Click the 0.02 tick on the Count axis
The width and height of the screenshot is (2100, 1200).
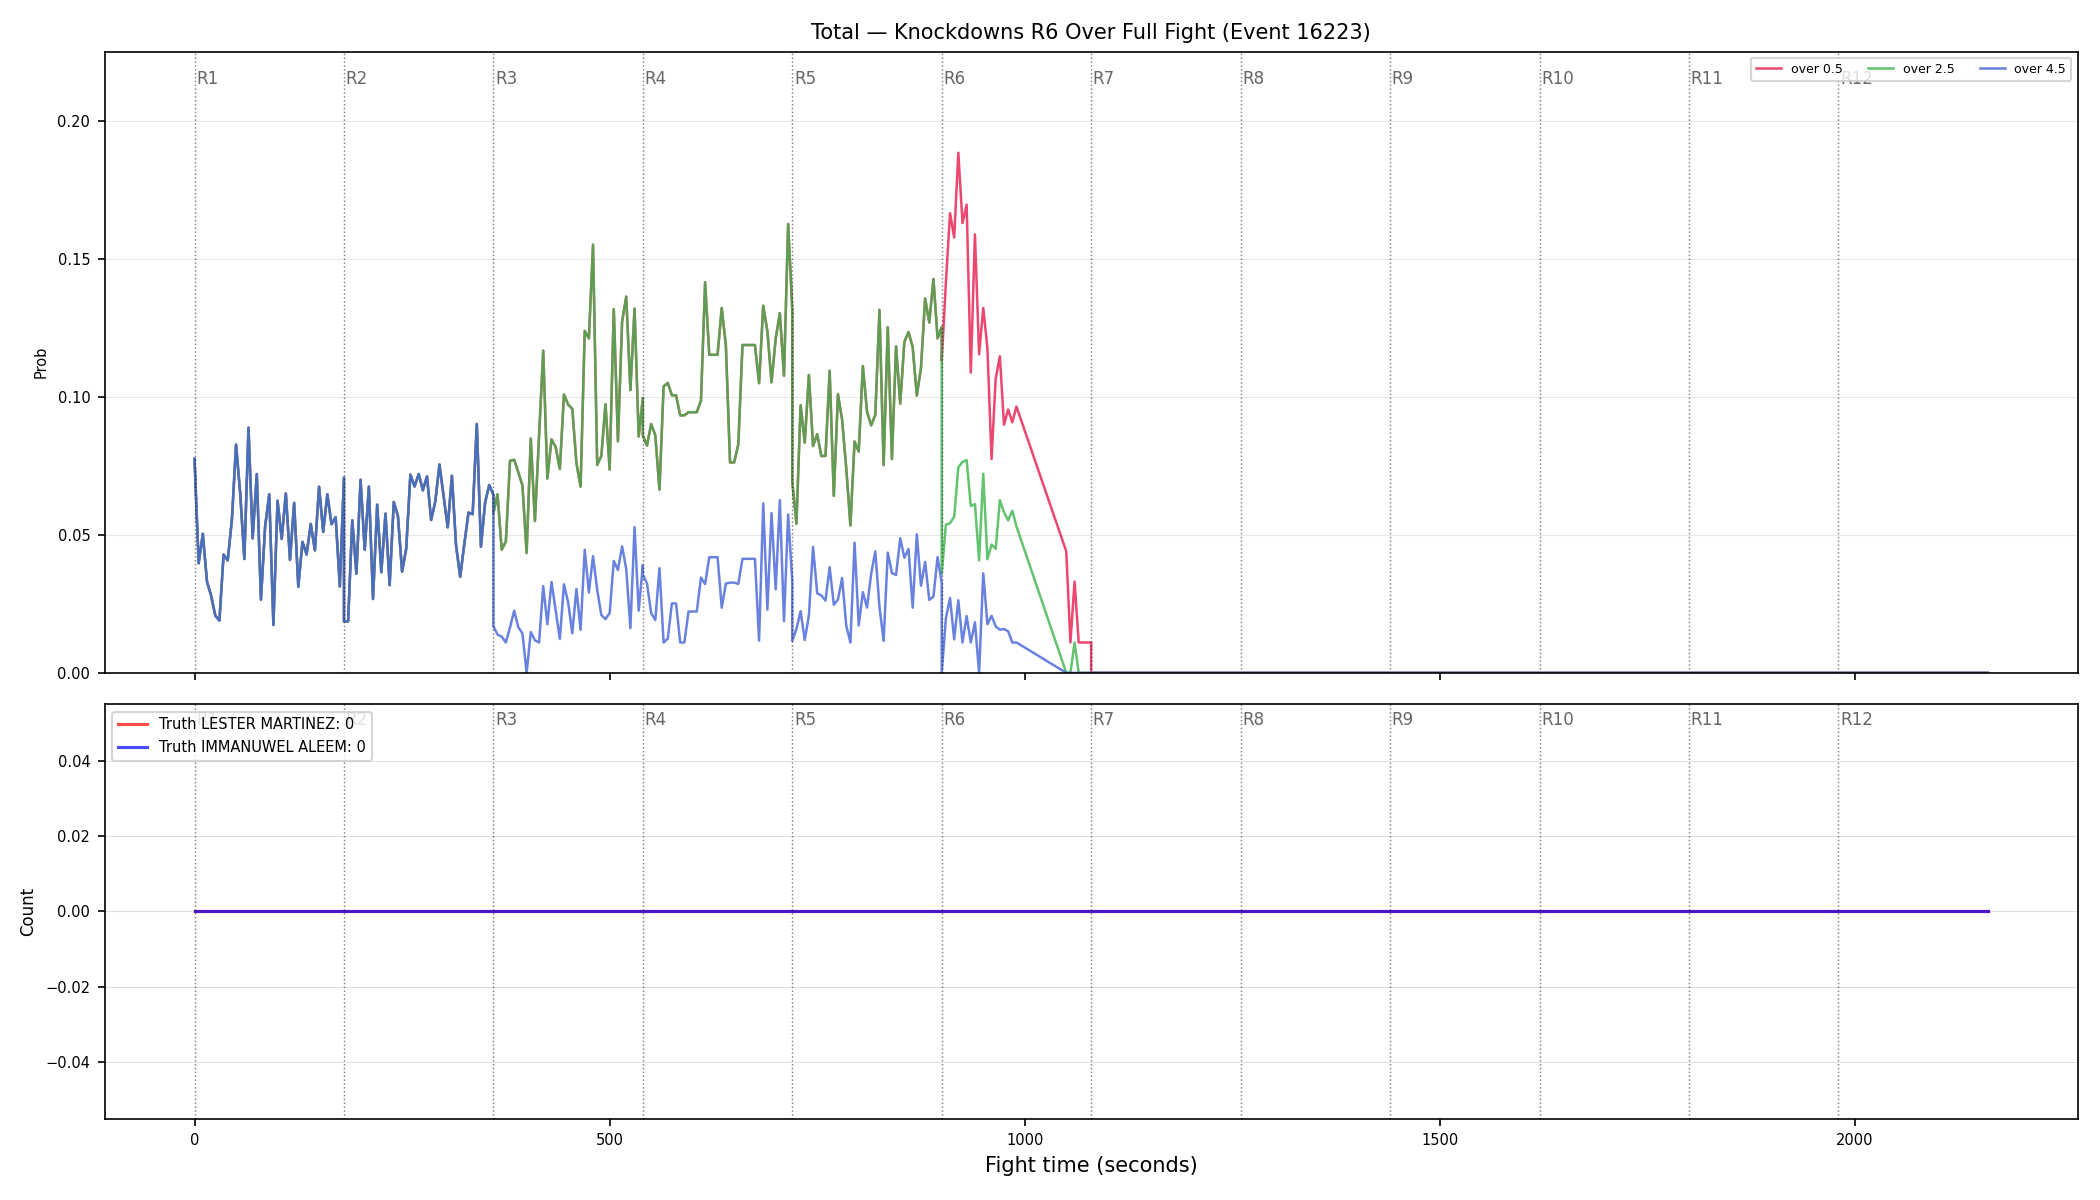(74, 837)
